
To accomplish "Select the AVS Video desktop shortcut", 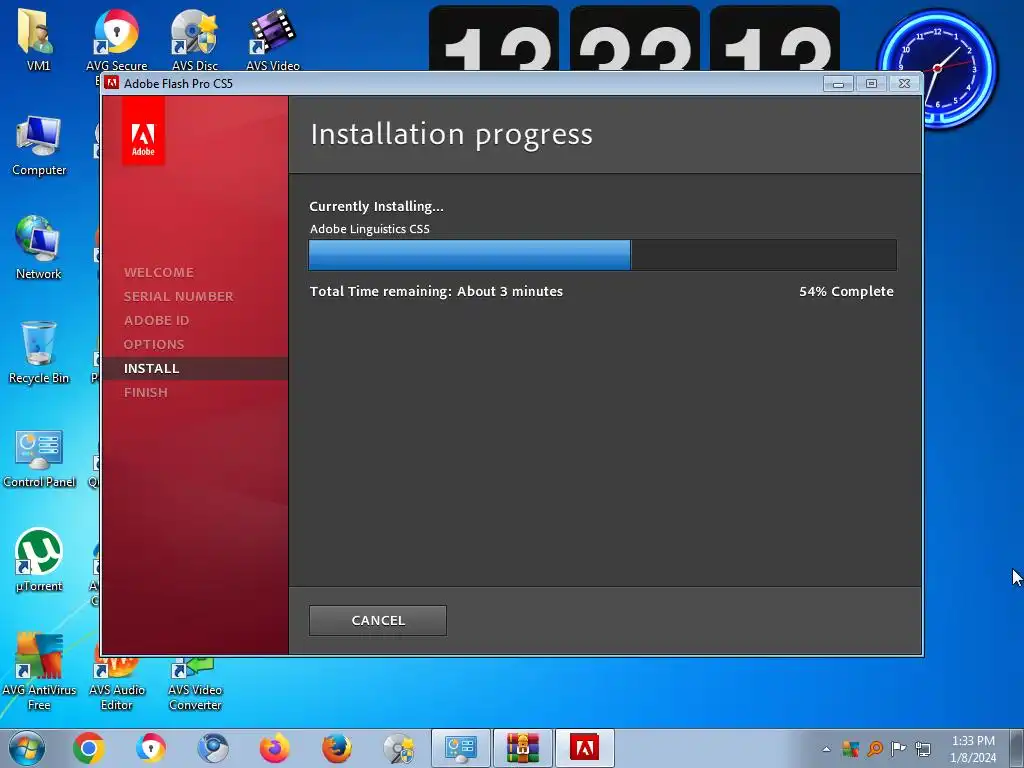I will (273, 39).
